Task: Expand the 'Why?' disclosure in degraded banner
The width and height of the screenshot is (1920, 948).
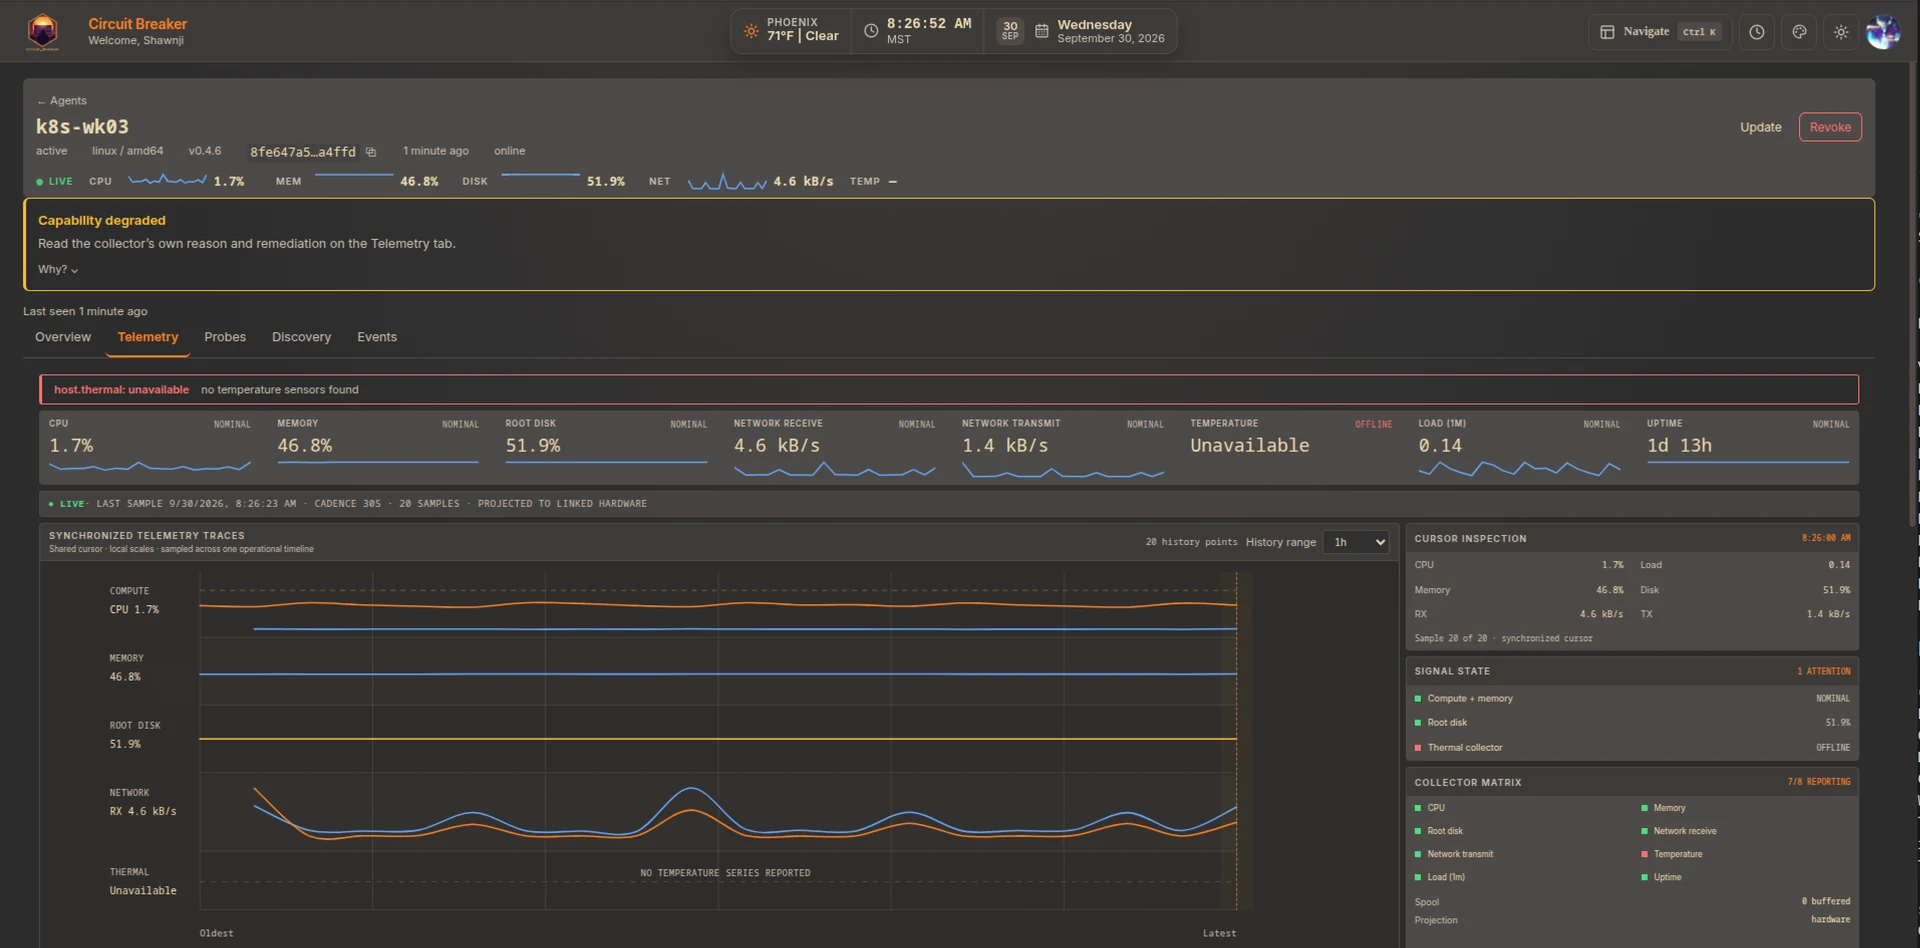Action: pyautogui.click(x=58, y=269)
